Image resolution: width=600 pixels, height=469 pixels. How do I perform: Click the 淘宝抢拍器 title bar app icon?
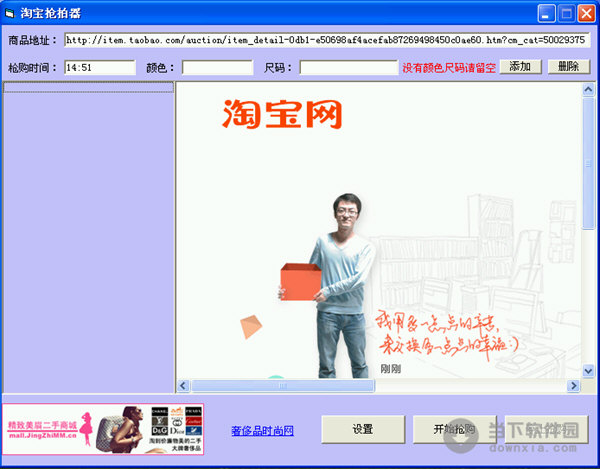pyautogui.click(x=10, y=13)
